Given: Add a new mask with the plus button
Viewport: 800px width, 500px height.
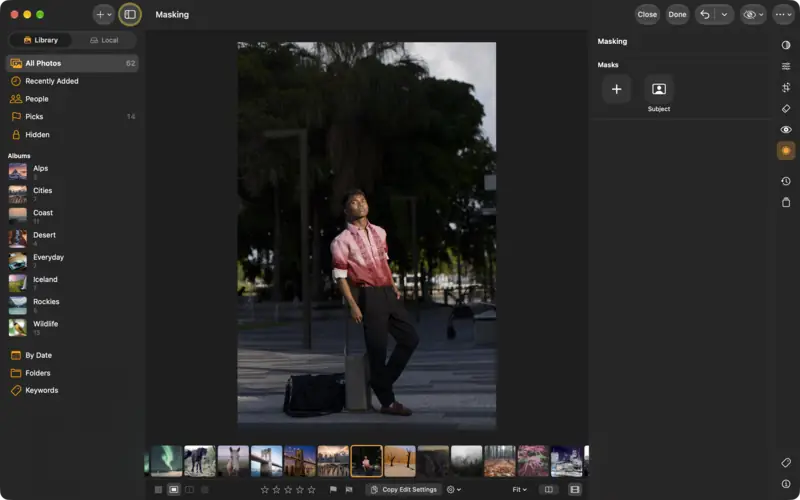Looking at the screenshot, I should point(616,89).
